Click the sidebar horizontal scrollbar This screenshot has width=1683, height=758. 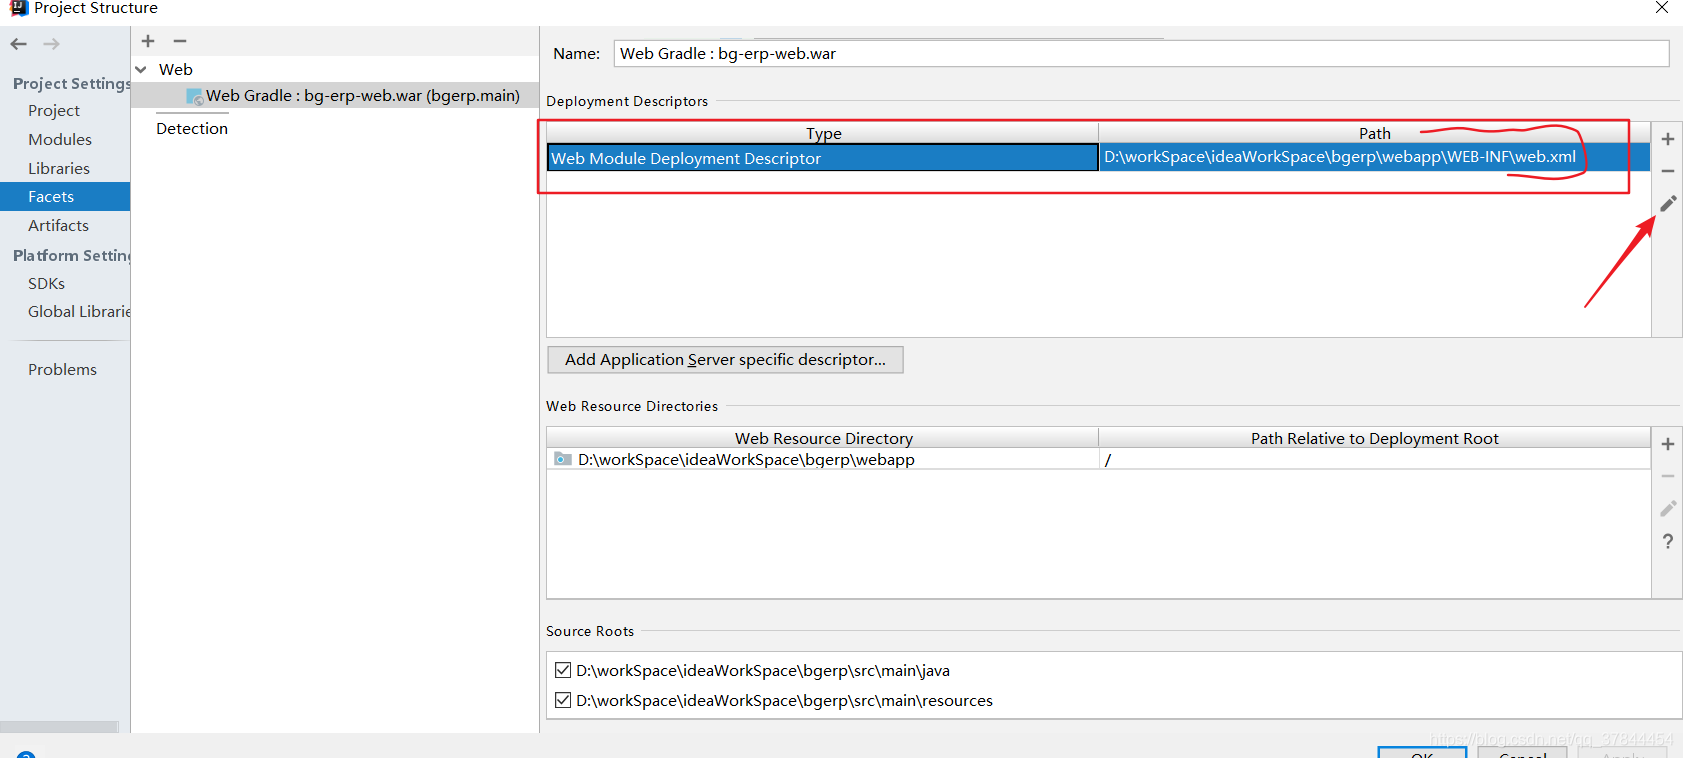(59, 727)
